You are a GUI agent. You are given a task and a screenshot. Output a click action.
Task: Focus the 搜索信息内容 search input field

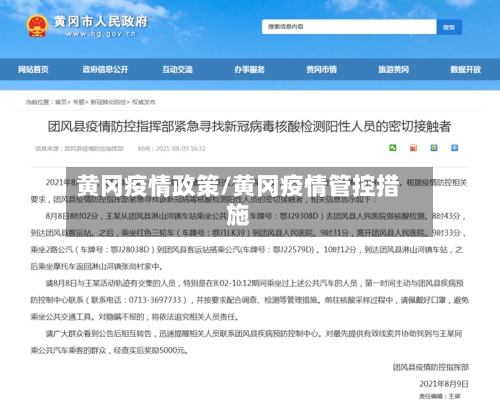tap(349, 27)
